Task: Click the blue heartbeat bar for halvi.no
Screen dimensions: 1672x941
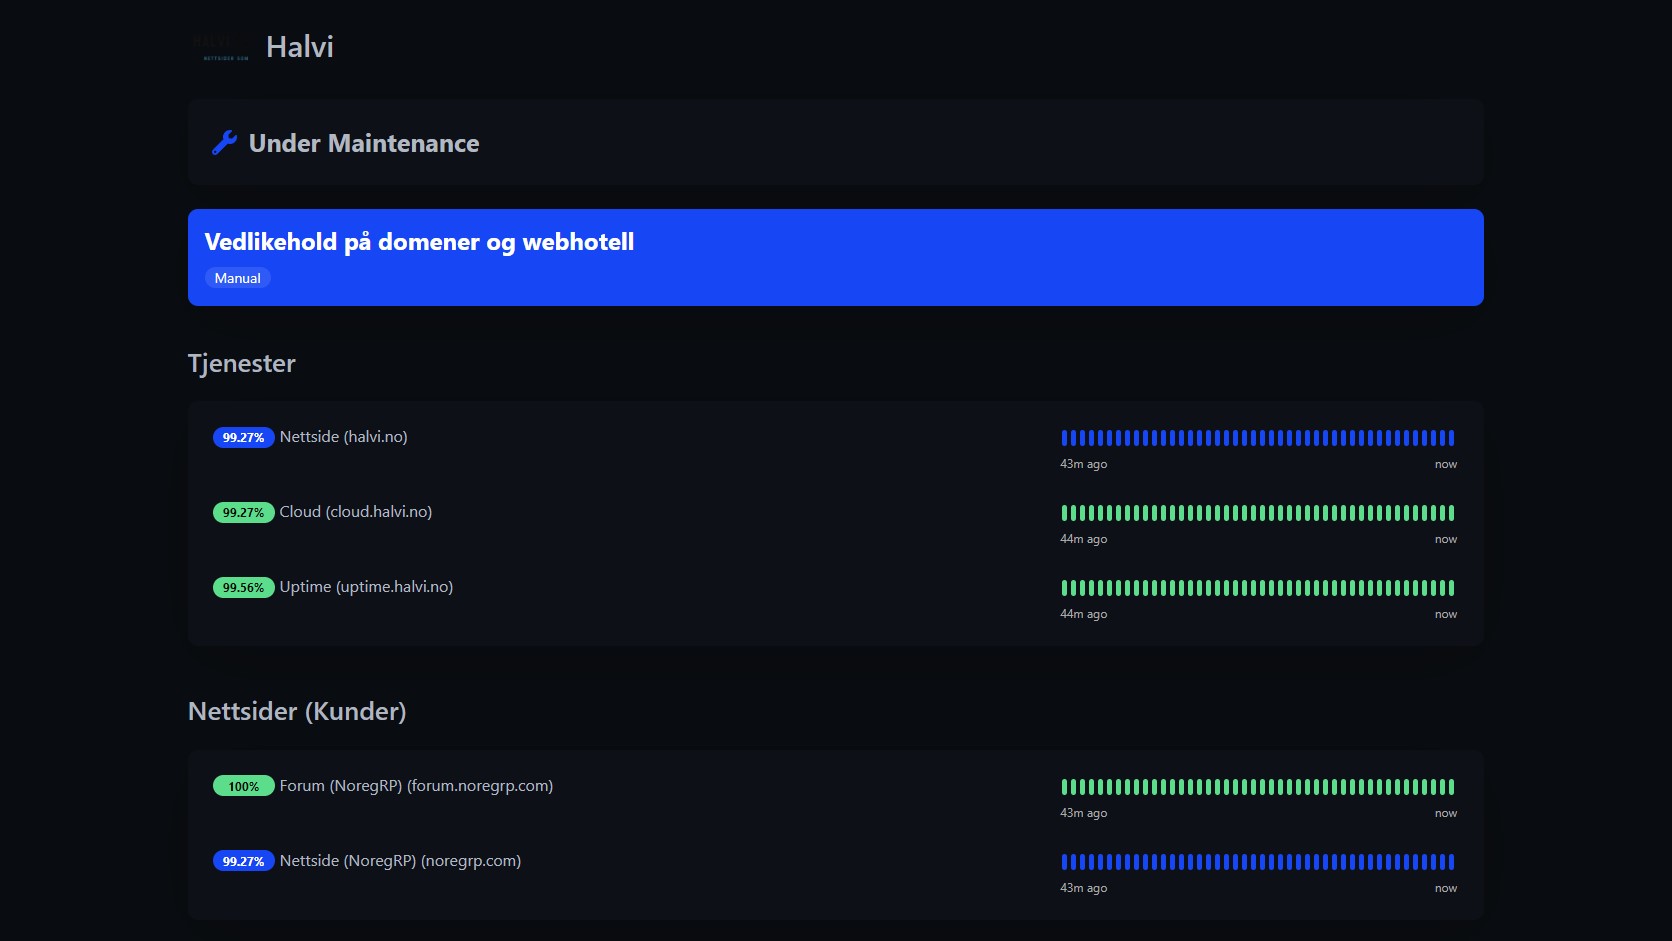Action: coord(1258,438)
